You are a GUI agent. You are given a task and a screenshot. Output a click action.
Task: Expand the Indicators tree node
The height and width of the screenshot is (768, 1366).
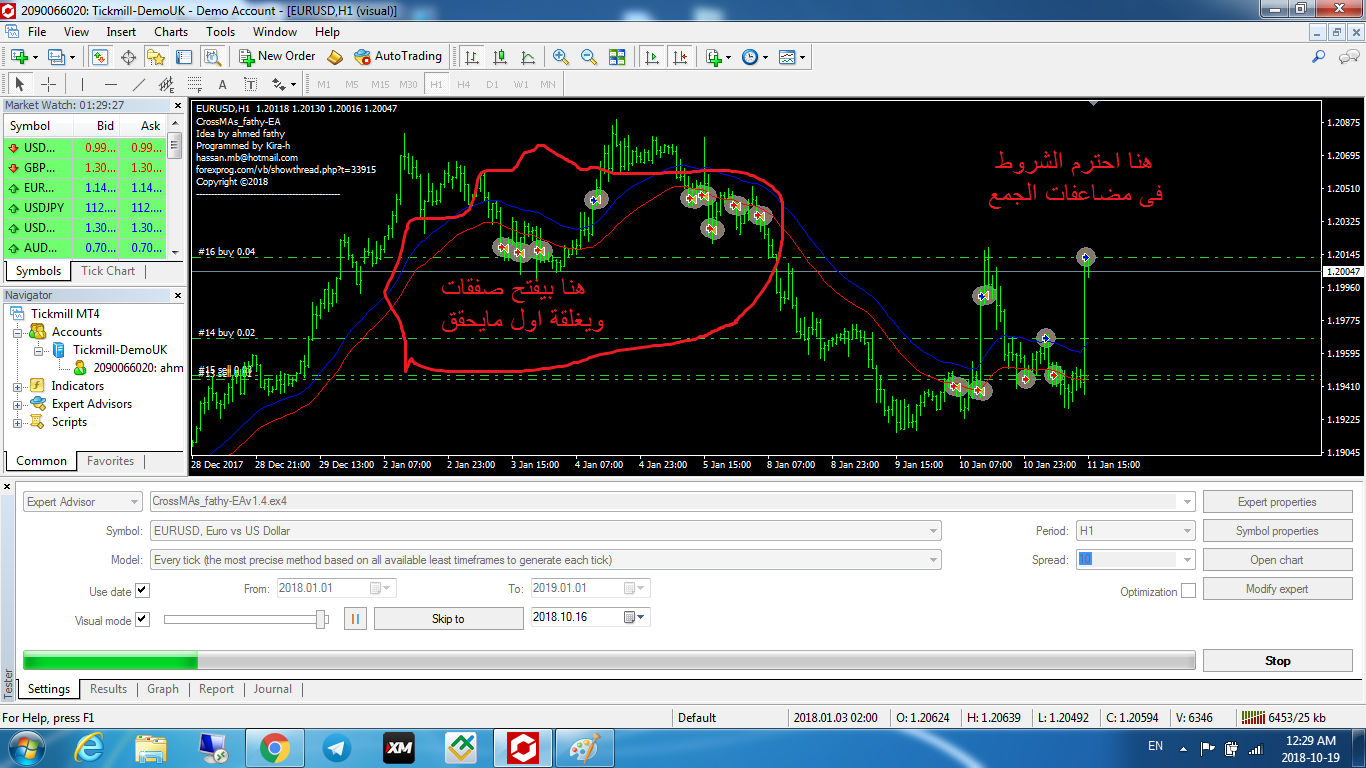tap(18, 386)
